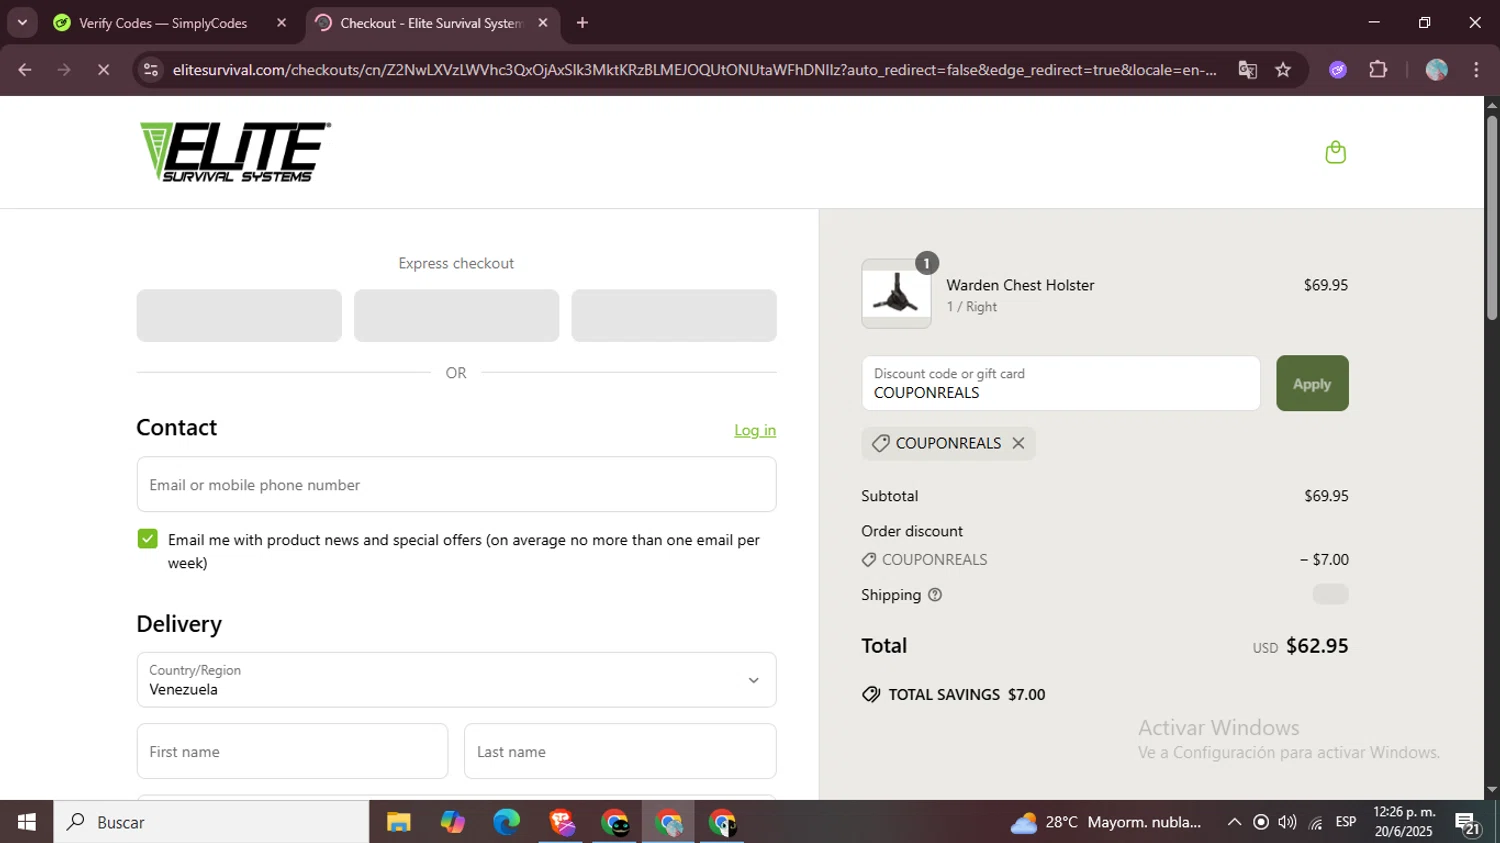Click the Warden Chest Holster product name
This screenshot has height=843, width=1500.
coord(1020,285)
